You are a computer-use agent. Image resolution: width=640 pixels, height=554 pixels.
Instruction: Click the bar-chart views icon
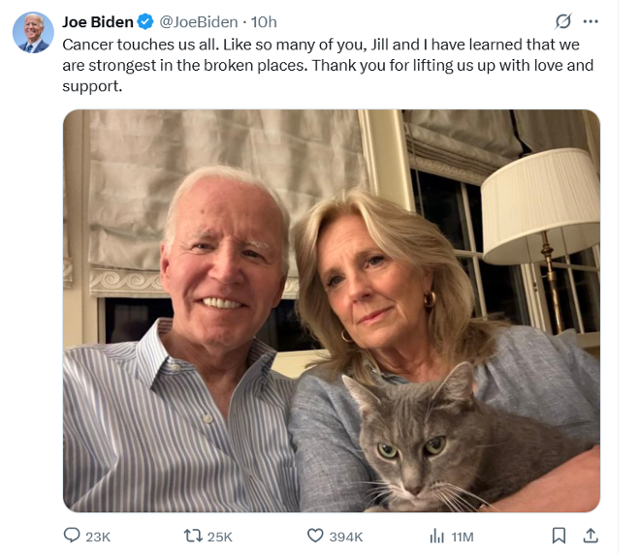[437, 536]
